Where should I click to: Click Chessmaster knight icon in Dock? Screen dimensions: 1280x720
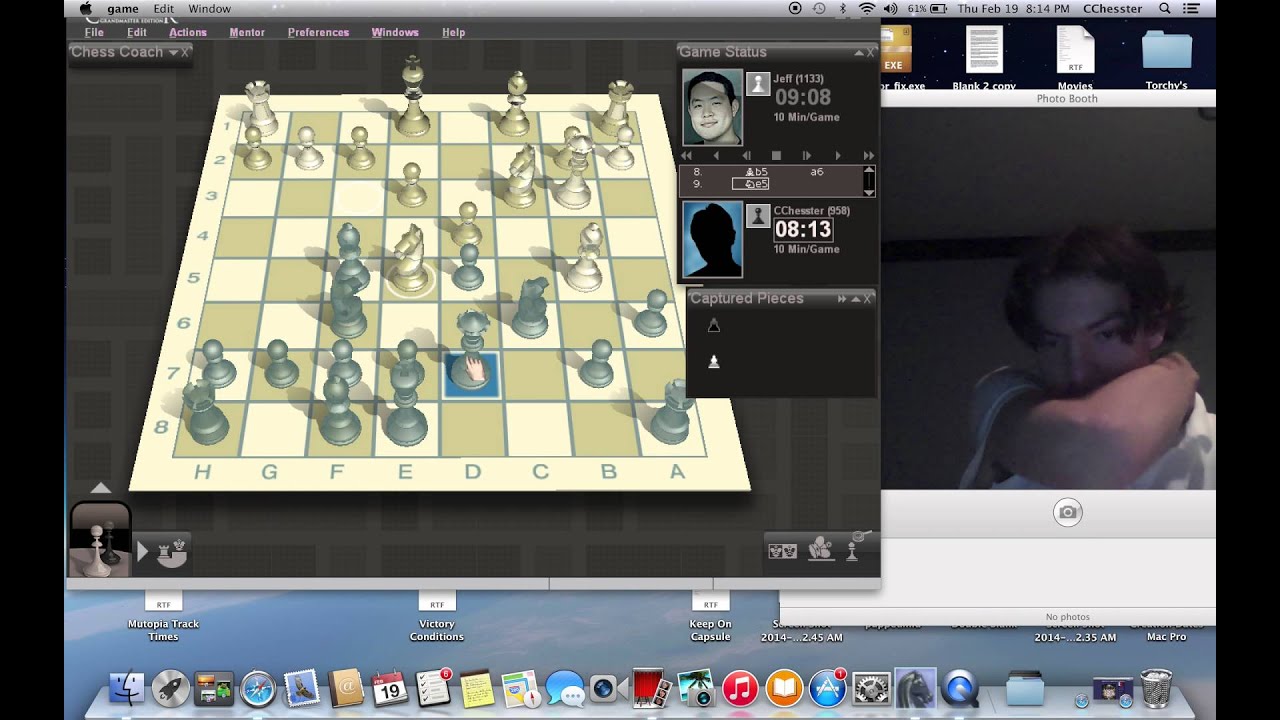point(916,689)
